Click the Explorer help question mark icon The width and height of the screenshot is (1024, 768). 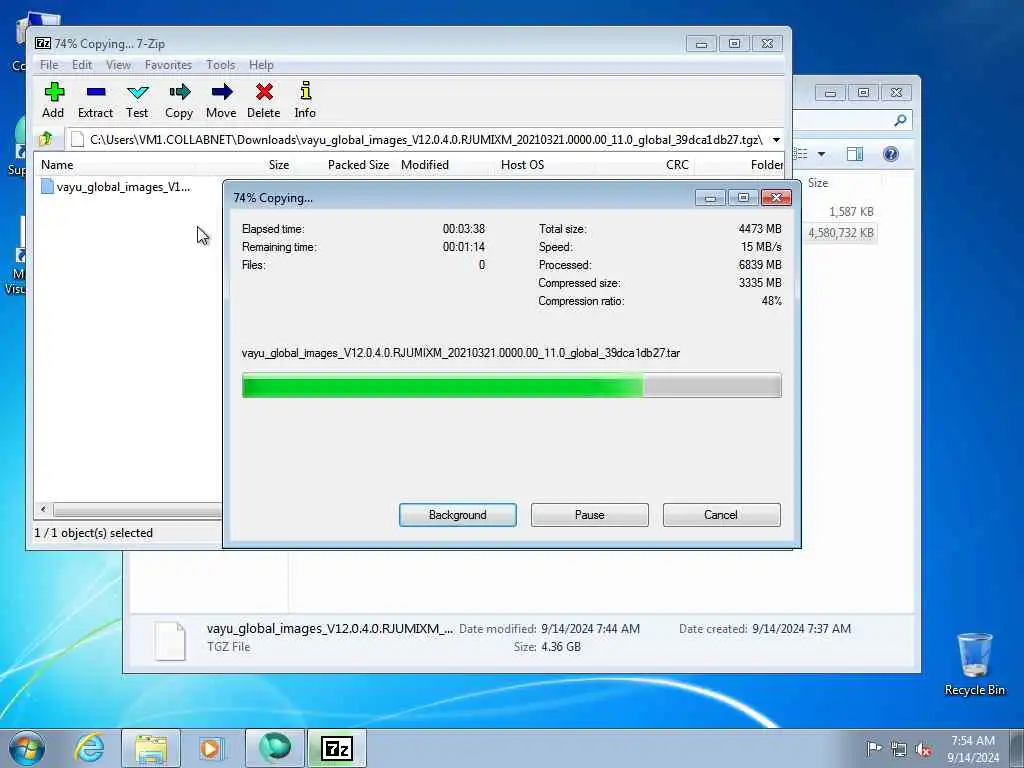[891, 154]
